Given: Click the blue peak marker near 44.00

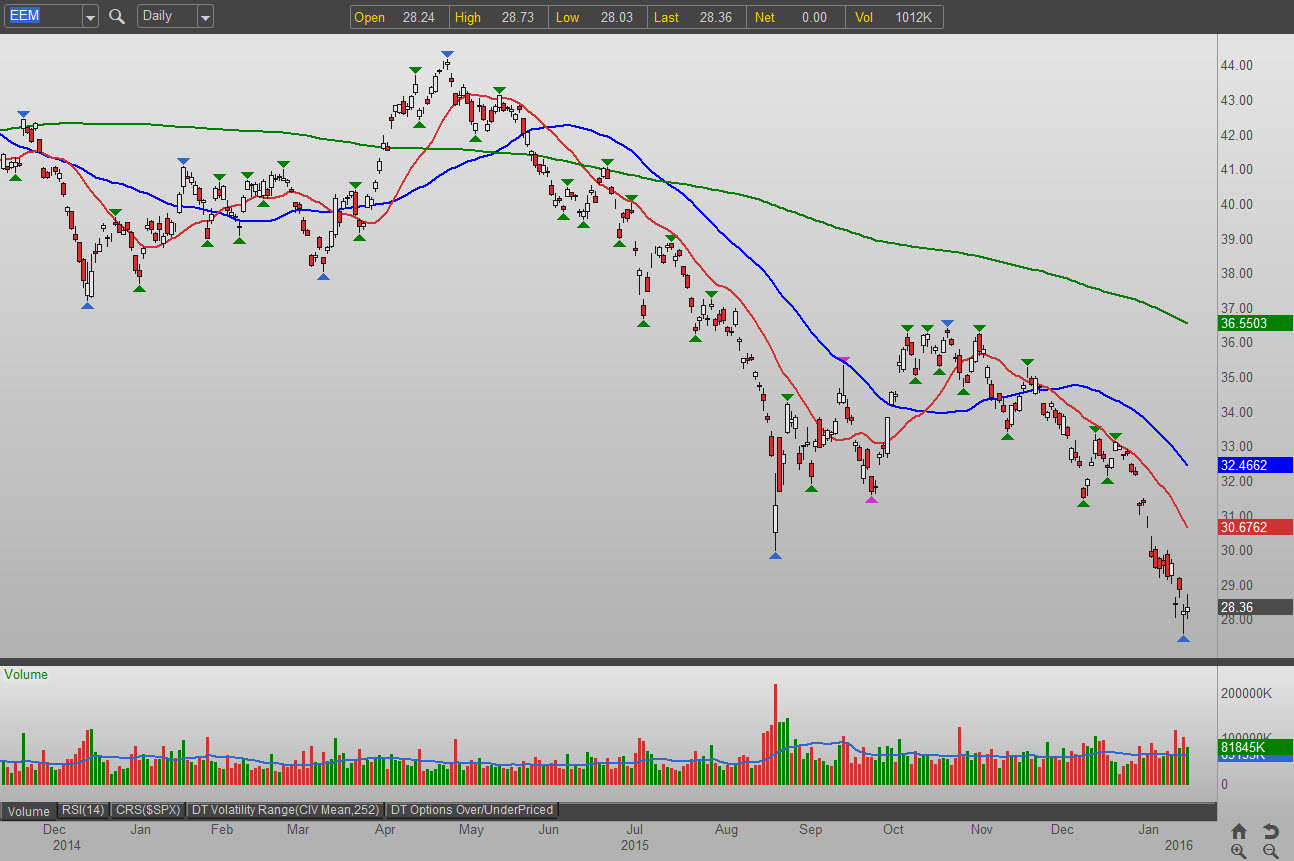Looking at the screenshot, I should coord(447,54).
